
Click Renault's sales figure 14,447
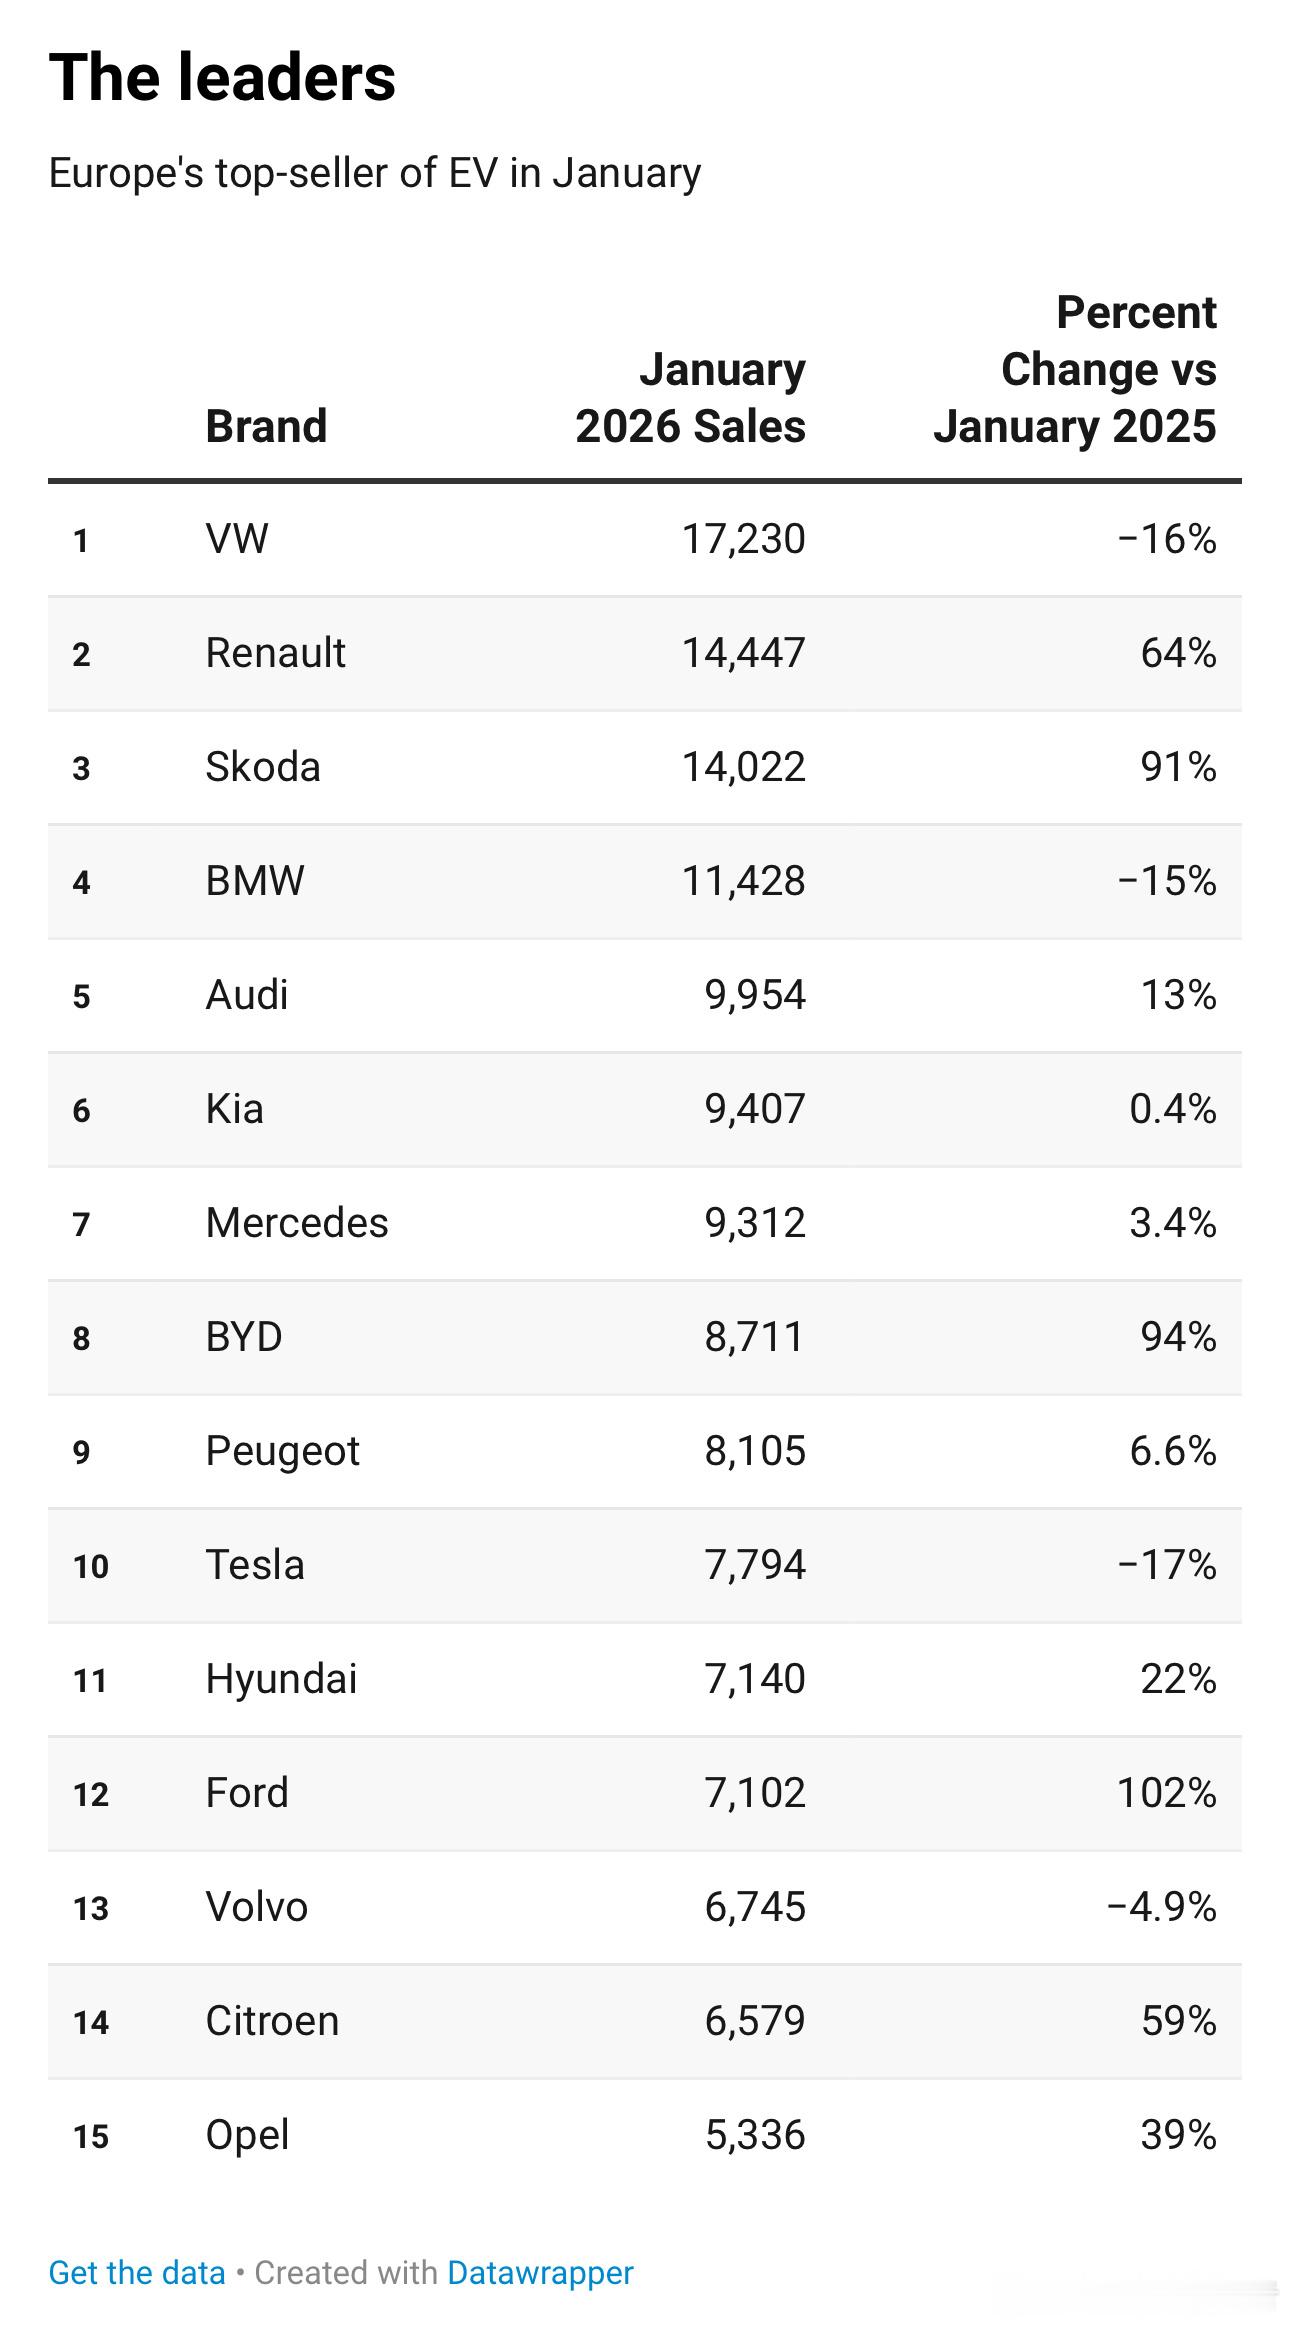743,653
